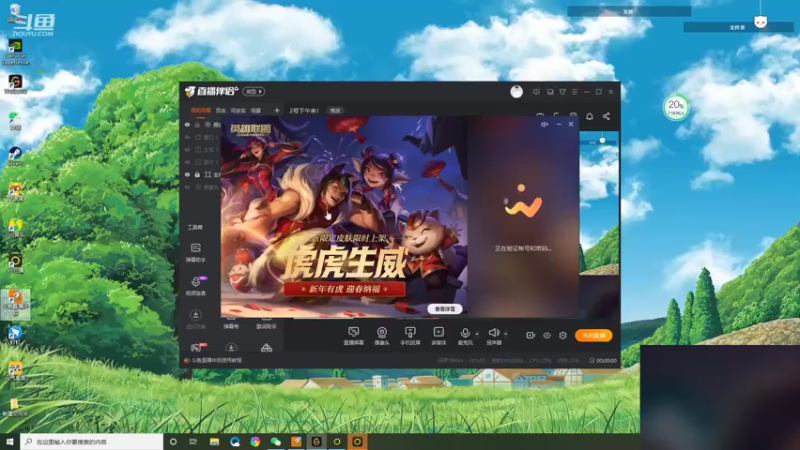Image resolution: width=800 pixels, height=450 pixels.
Task: Switch to the second scene tab
Action: click(220, 110)
